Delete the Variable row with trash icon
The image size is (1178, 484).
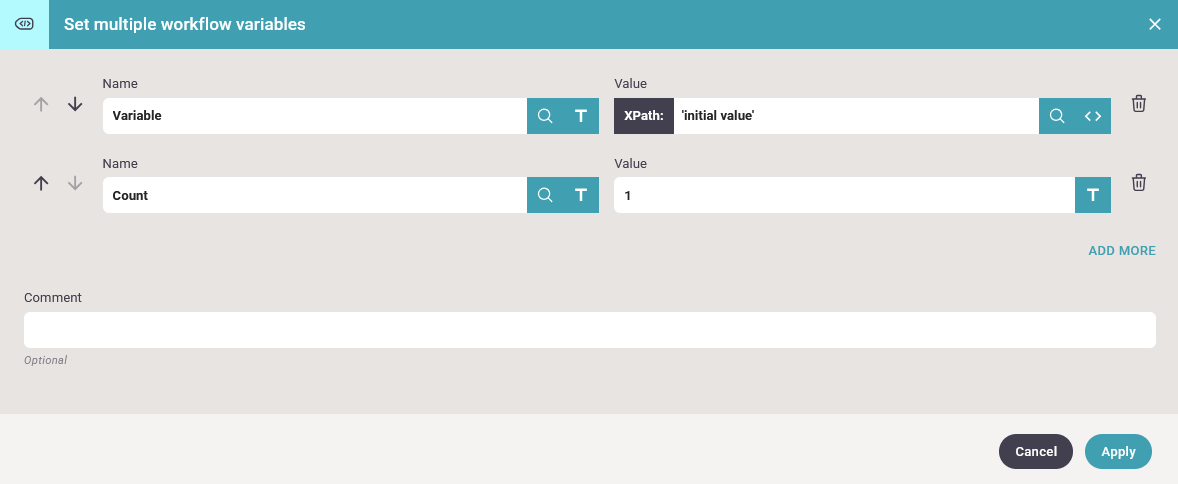click(1138, 104)
